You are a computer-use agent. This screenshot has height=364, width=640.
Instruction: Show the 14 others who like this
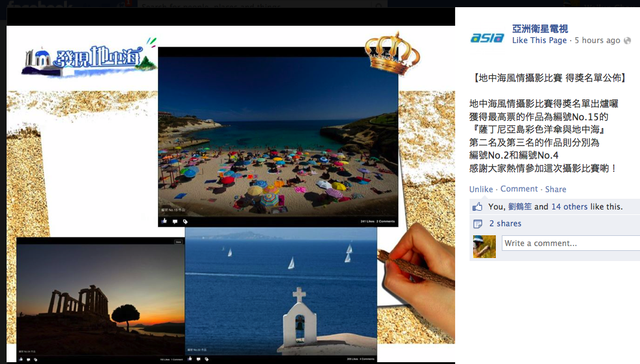pyautogui.click(x=569, y=206)
